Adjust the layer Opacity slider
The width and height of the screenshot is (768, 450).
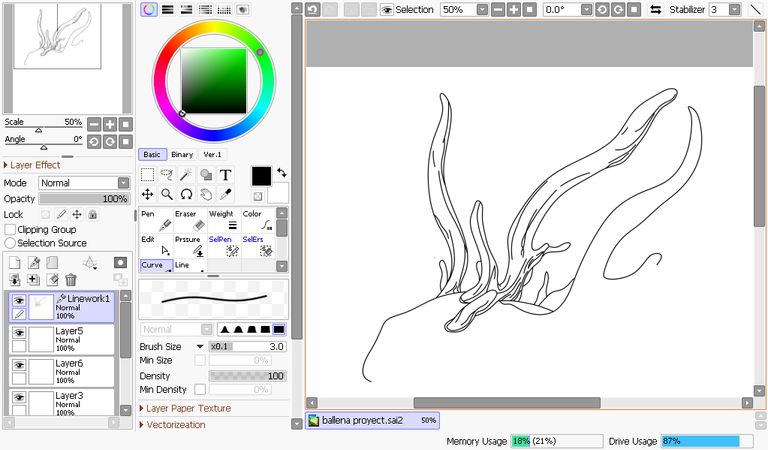coord(84,199)
